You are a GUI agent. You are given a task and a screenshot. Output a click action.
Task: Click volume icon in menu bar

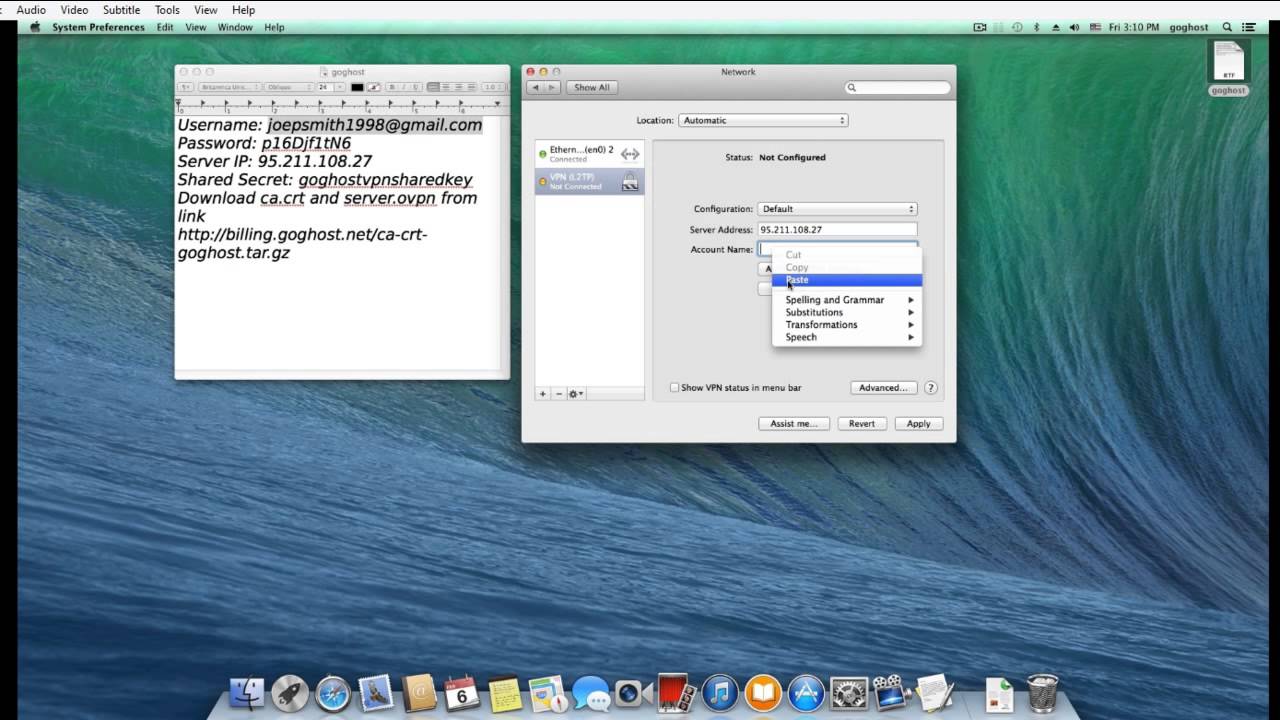click(x=1074, y=27)
